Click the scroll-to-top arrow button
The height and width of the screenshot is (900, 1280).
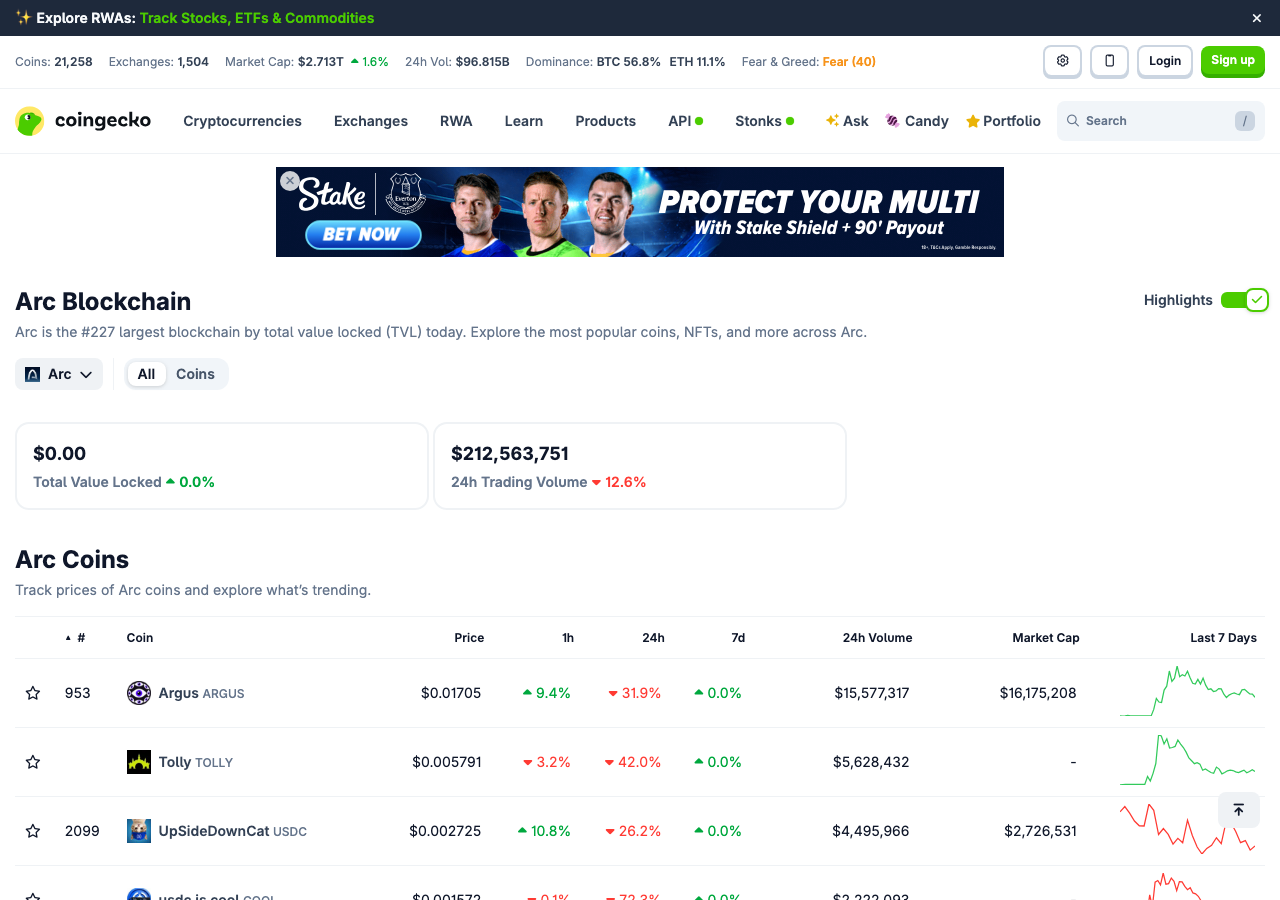click(x=1238, y=810)
